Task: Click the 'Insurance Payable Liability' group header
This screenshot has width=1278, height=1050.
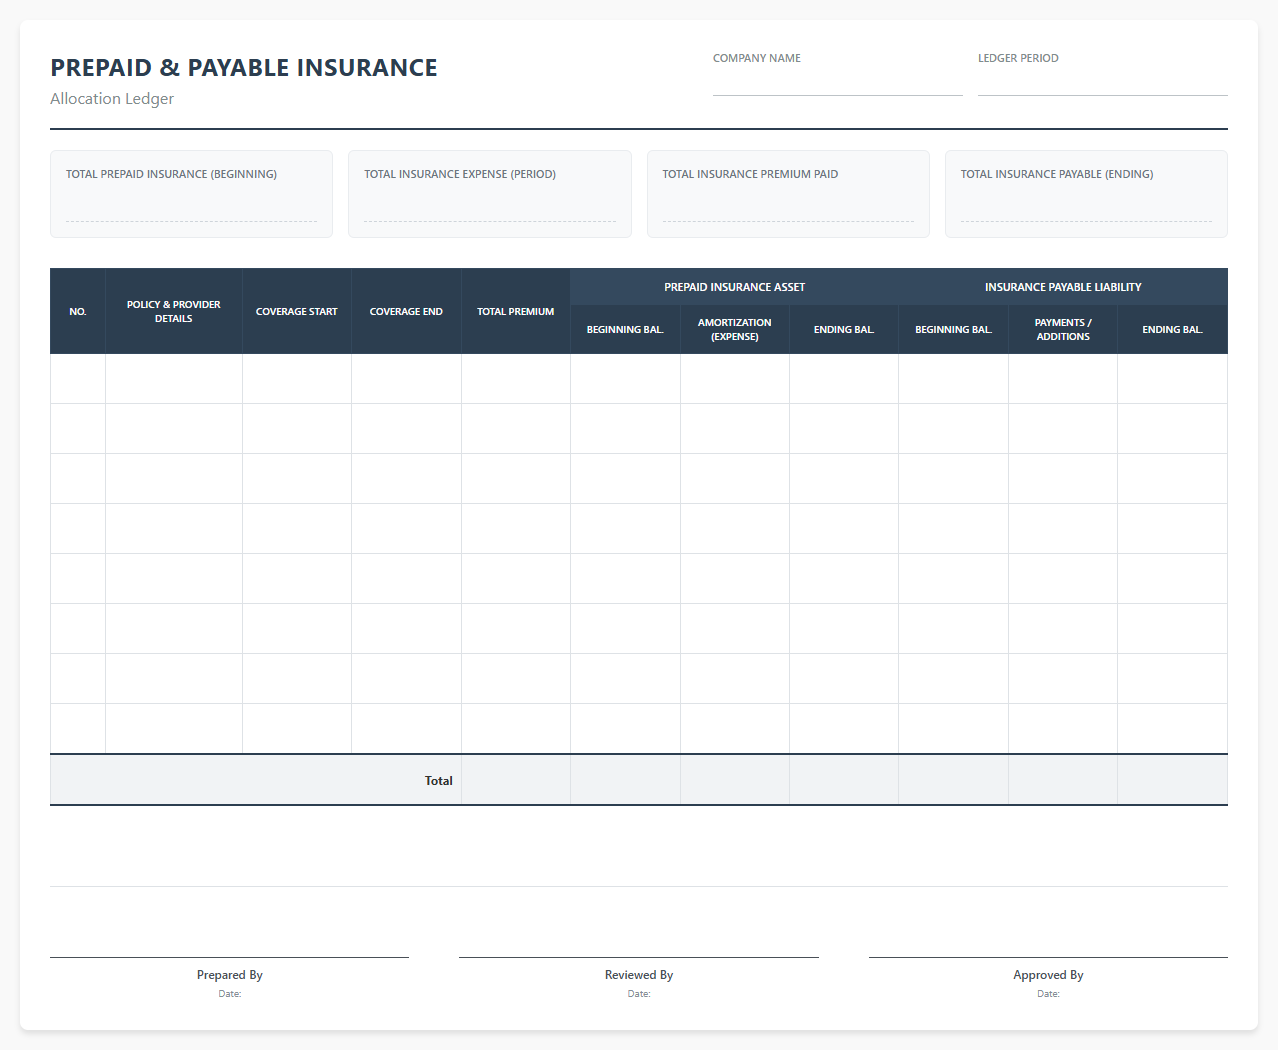Action: point(1063,287)
